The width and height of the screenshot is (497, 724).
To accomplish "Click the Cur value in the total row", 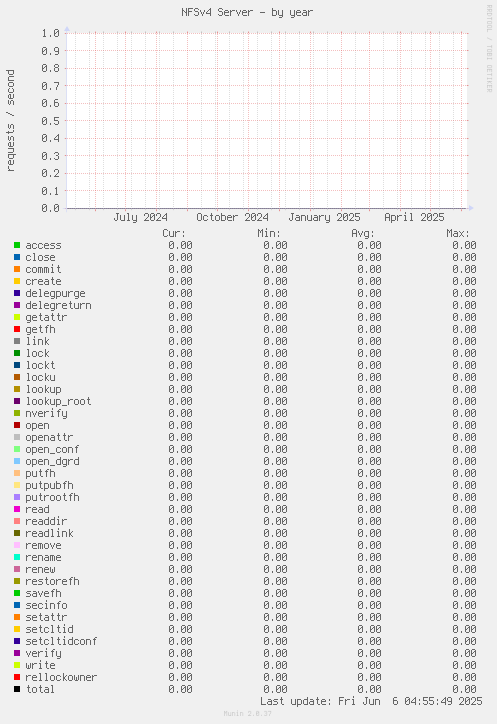I will tap(180, 689).
